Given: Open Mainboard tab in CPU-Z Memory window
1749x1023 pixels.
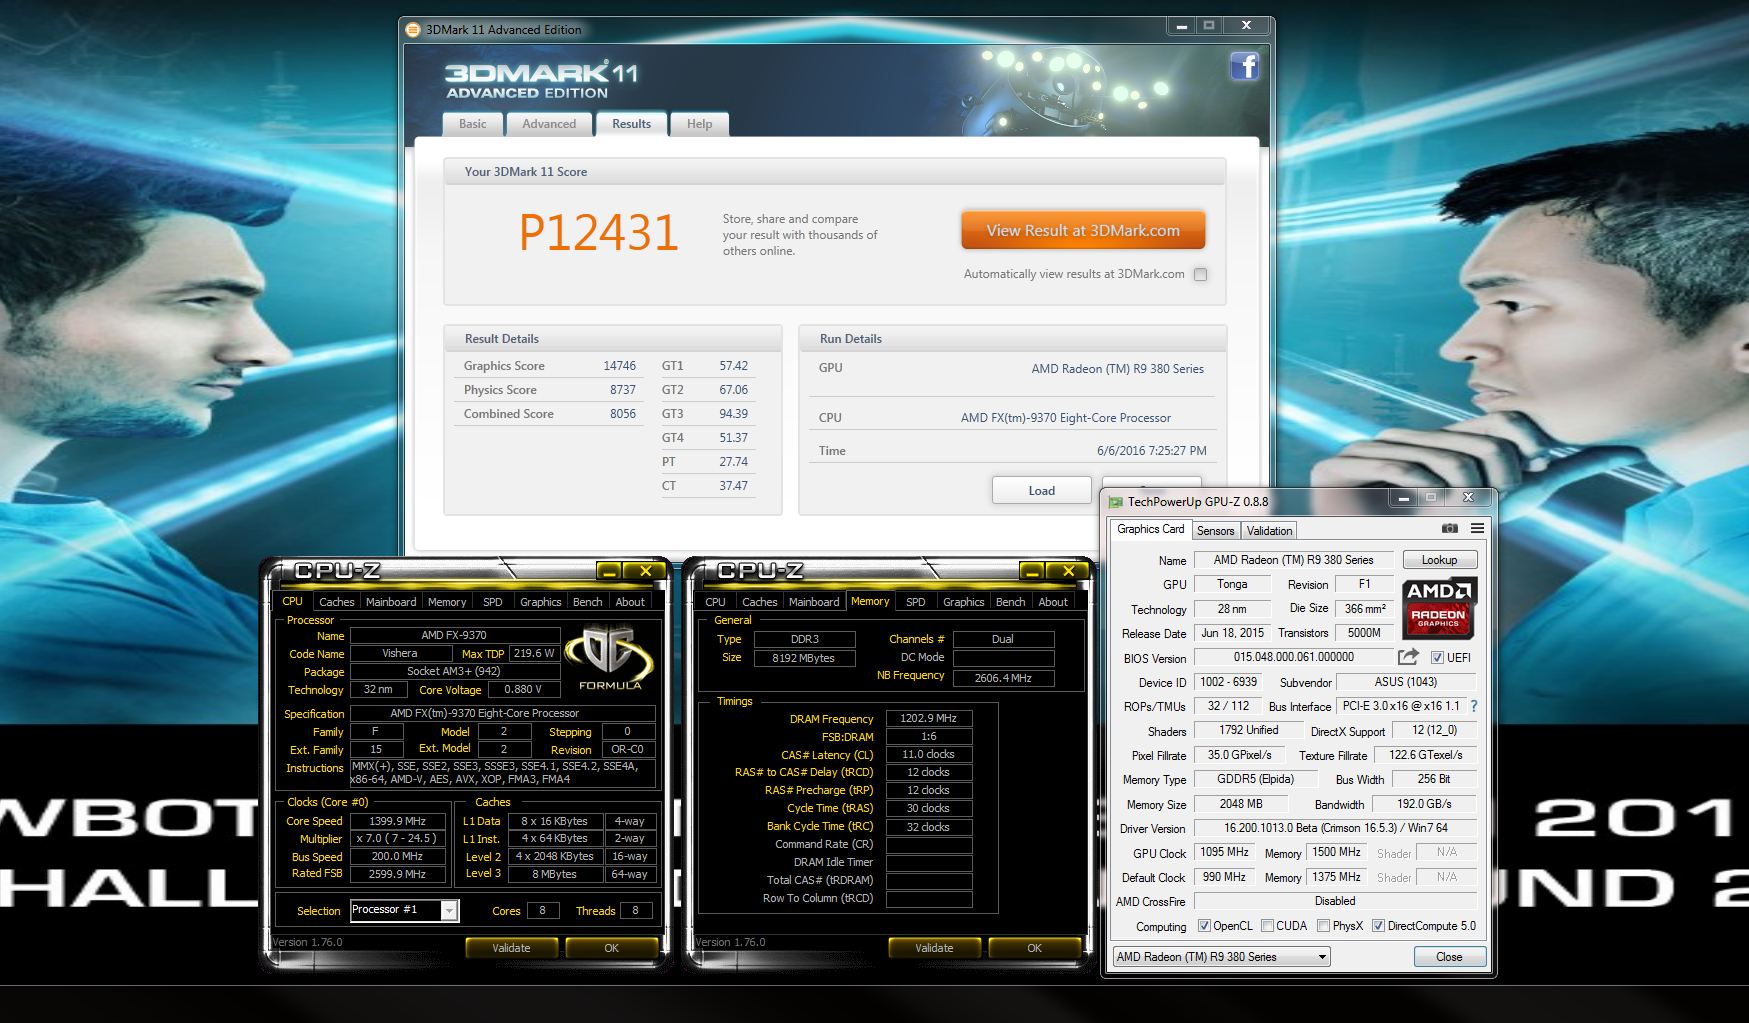Looking at the screenshot, I should (x=814, y=602).
